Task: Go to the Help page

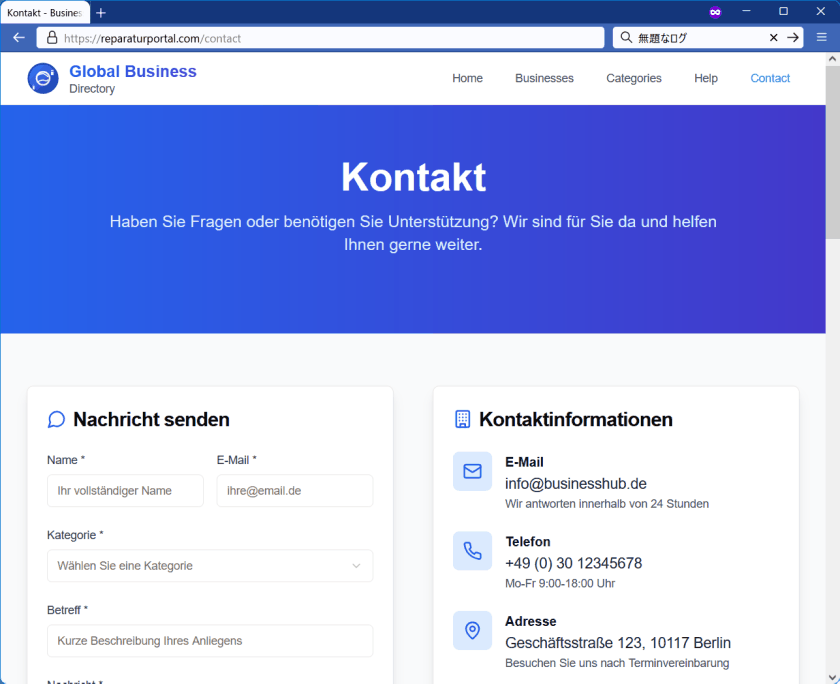Action: click(706, 78)
